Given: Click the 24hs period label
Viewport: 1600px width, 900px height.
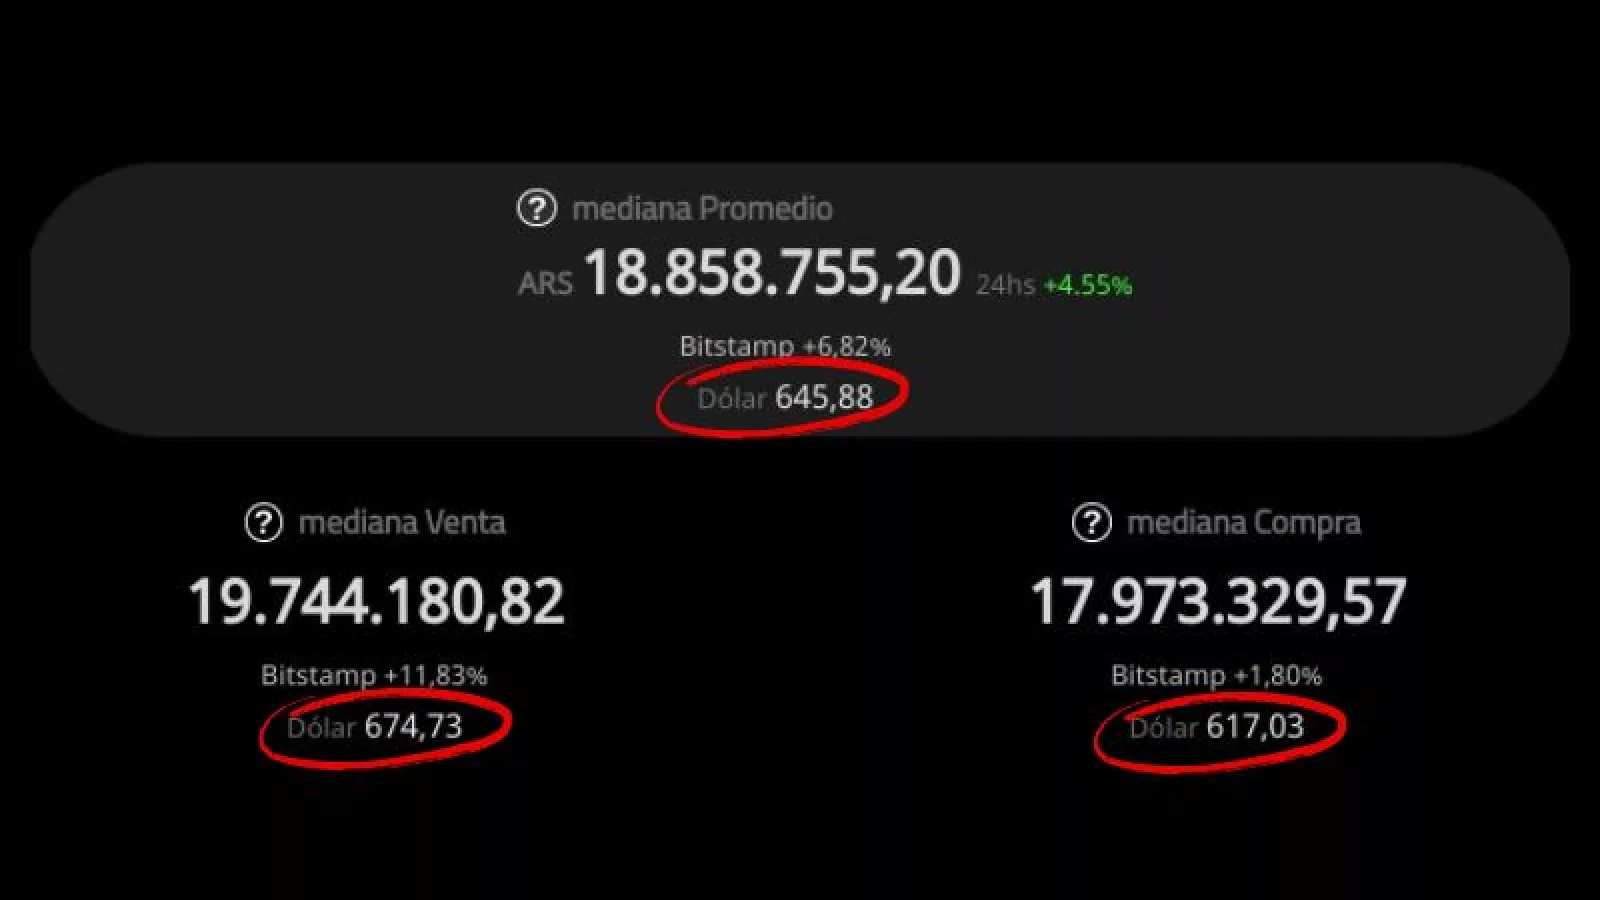Looking at the screenshot, I should [x=1004, y=285].
